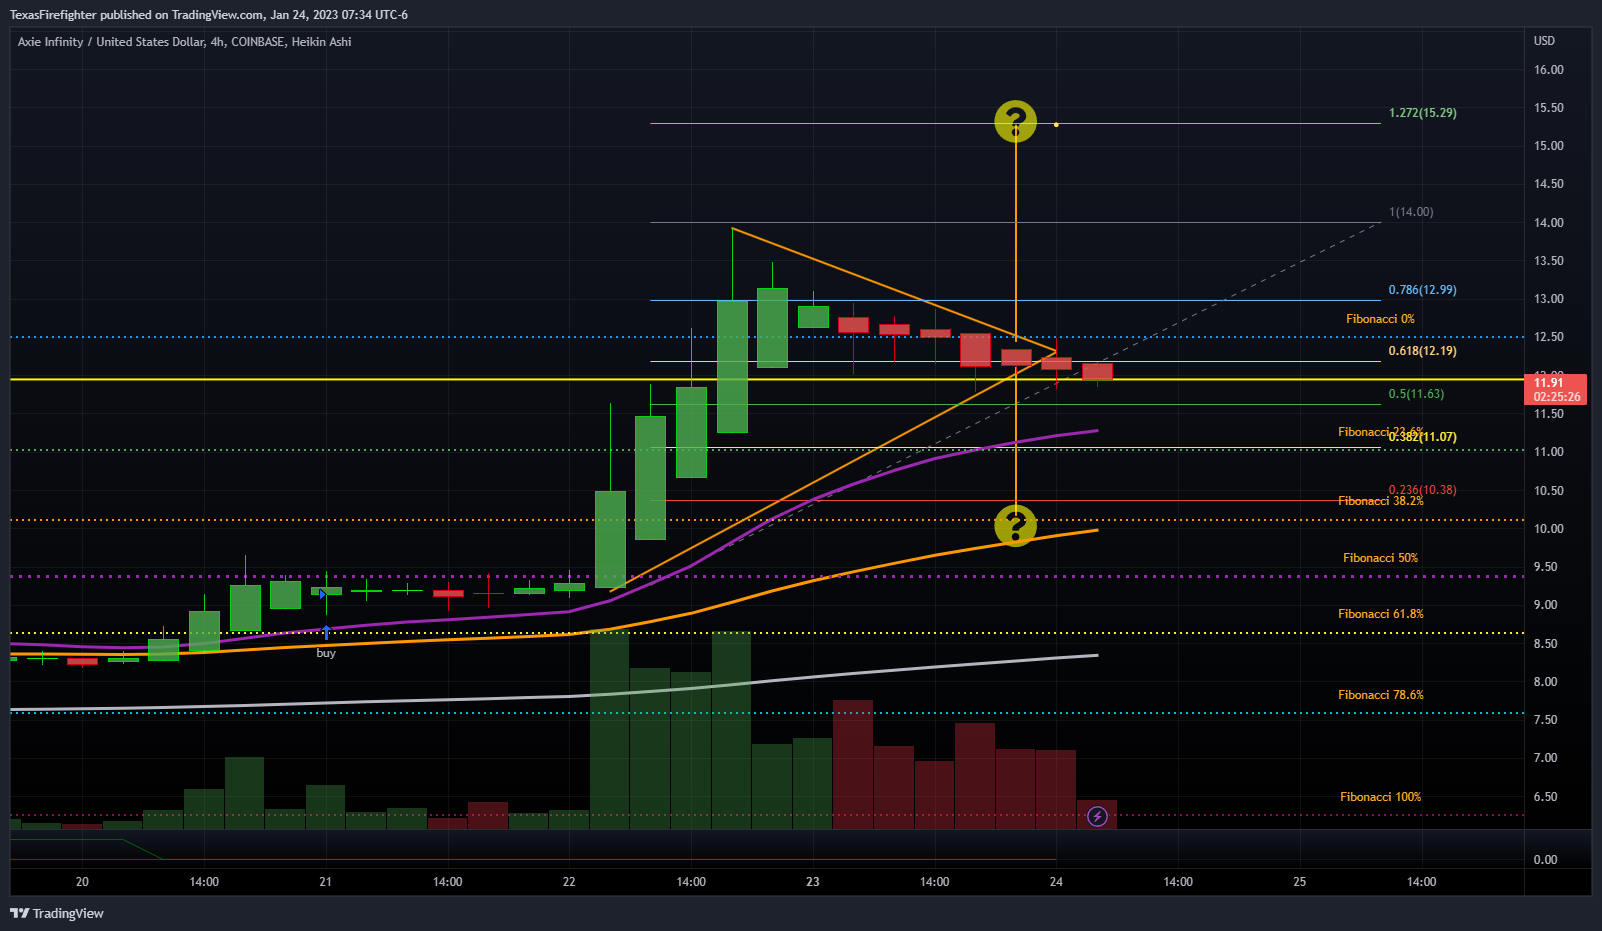The width and height of the screenshot is (1602, 931).
Task: Click the purple lightning bolt icon
Action: [1097, 817]
